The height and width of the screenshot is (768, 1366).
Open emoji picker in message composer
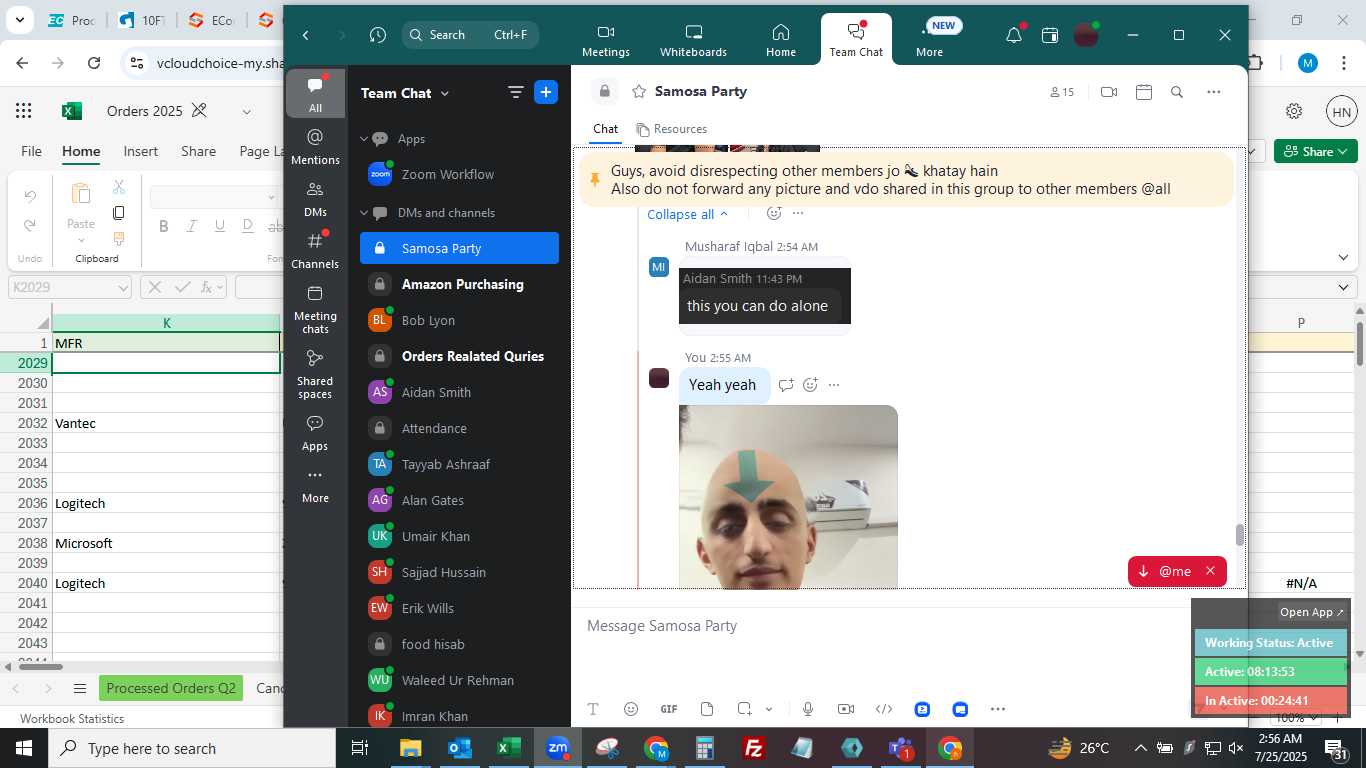pos(631,709)
